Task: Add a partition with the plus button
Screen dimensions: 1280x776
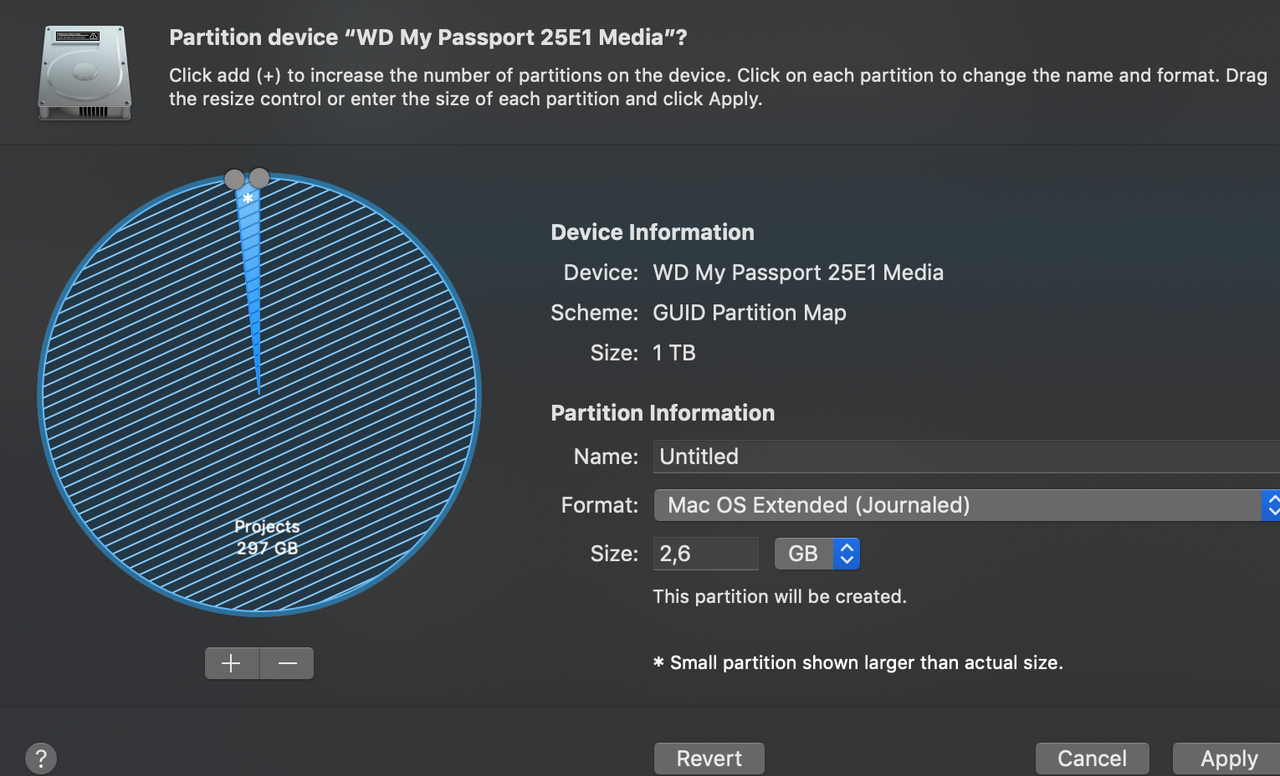Action: pyautogui.click(x=232, y=663)
